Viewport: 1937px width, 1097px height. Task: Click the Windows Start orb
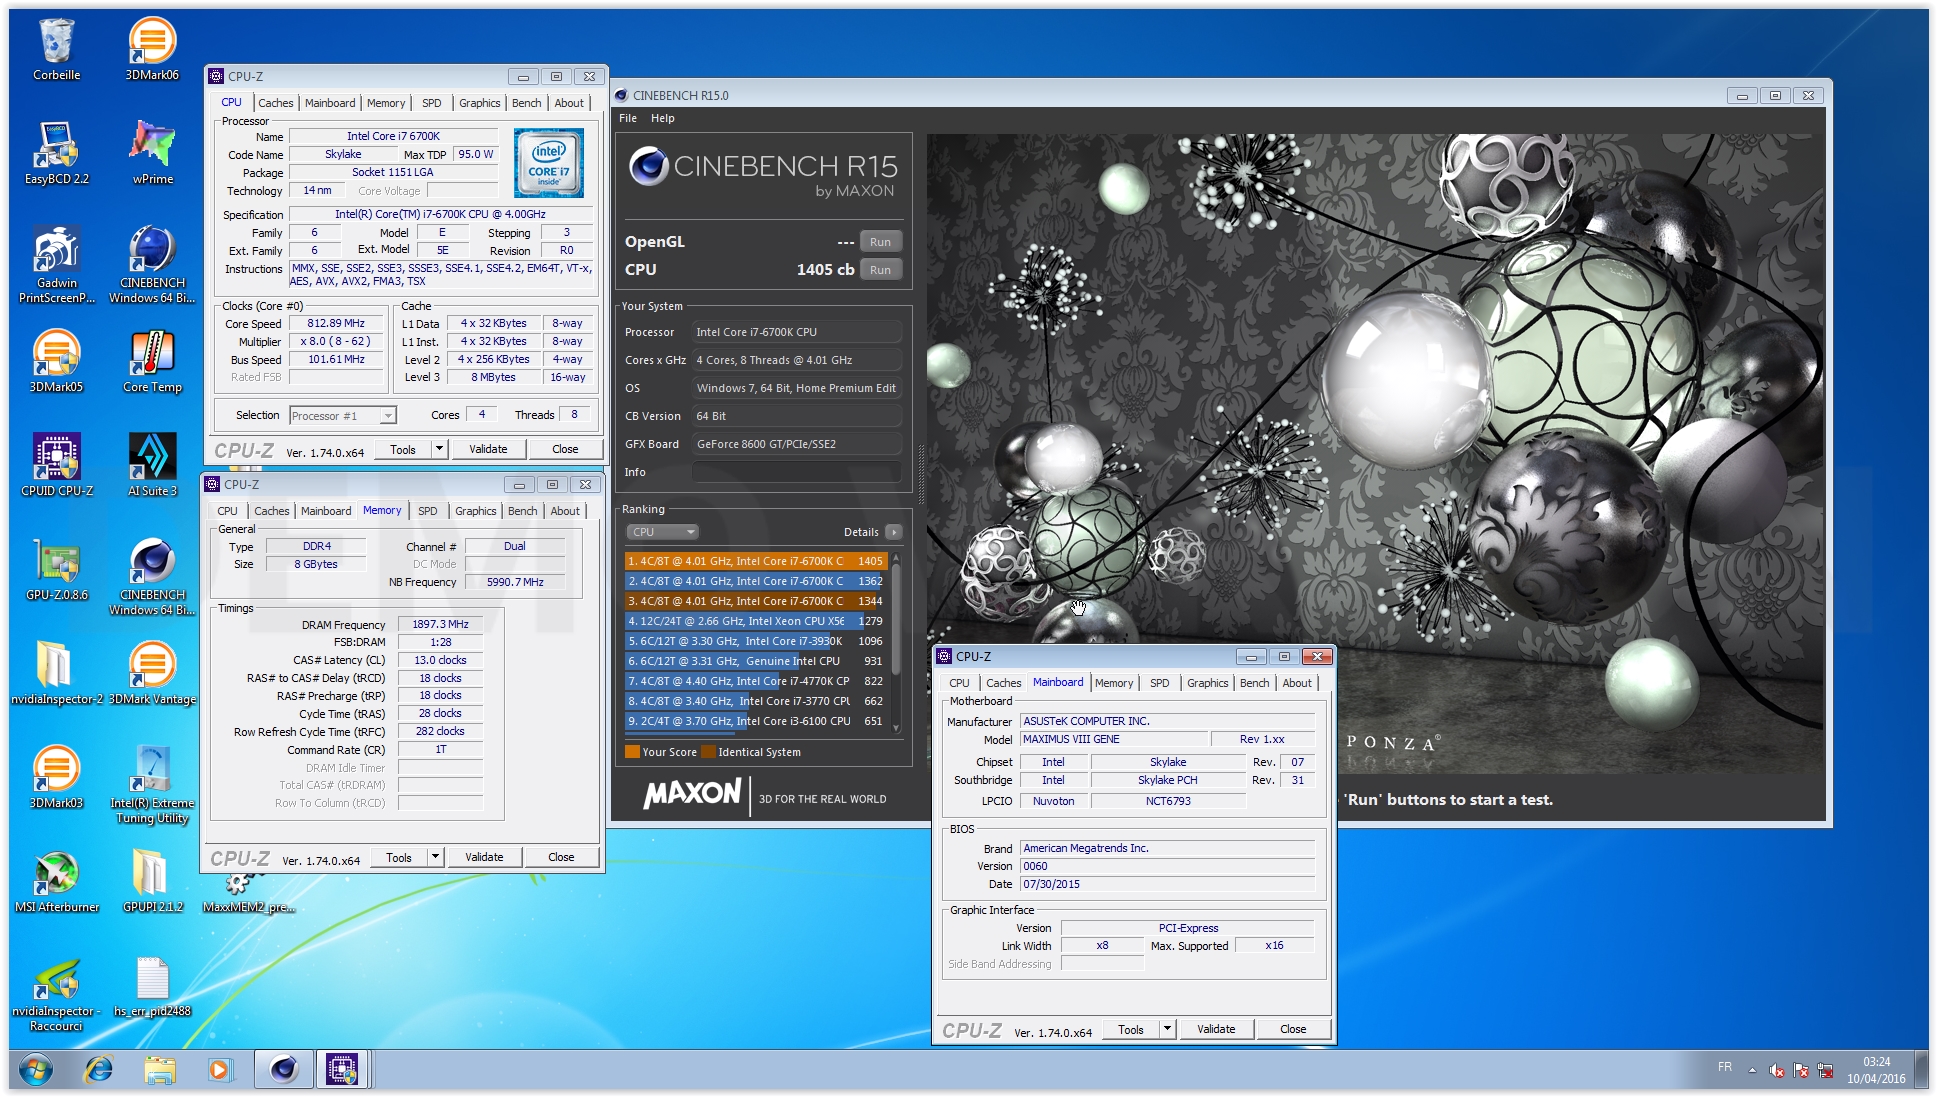(x=36, y=1070)
